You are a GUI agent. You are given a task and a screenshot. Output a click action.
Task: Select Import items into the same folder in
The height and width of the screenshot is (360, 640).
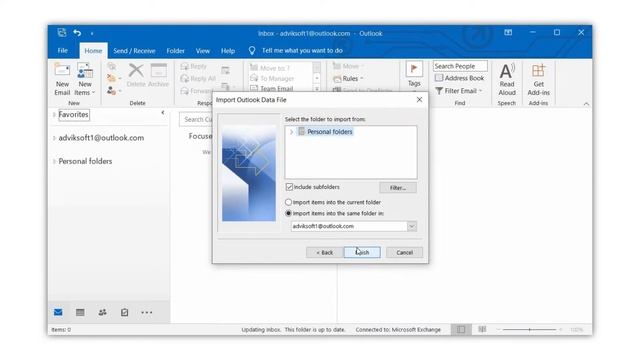288,213
